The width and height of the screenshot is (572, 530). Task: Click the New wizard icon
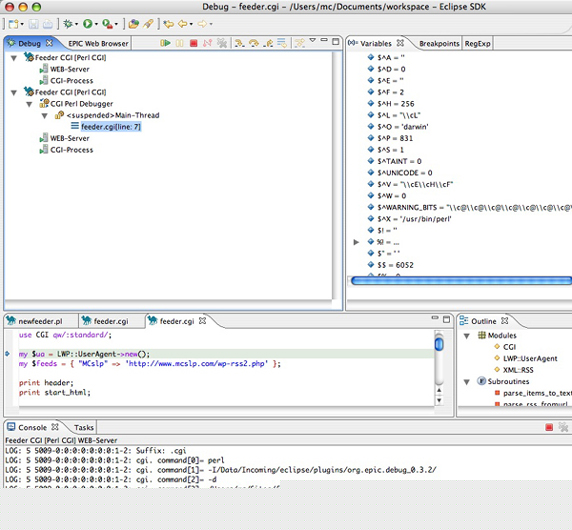tap(13, 24)
